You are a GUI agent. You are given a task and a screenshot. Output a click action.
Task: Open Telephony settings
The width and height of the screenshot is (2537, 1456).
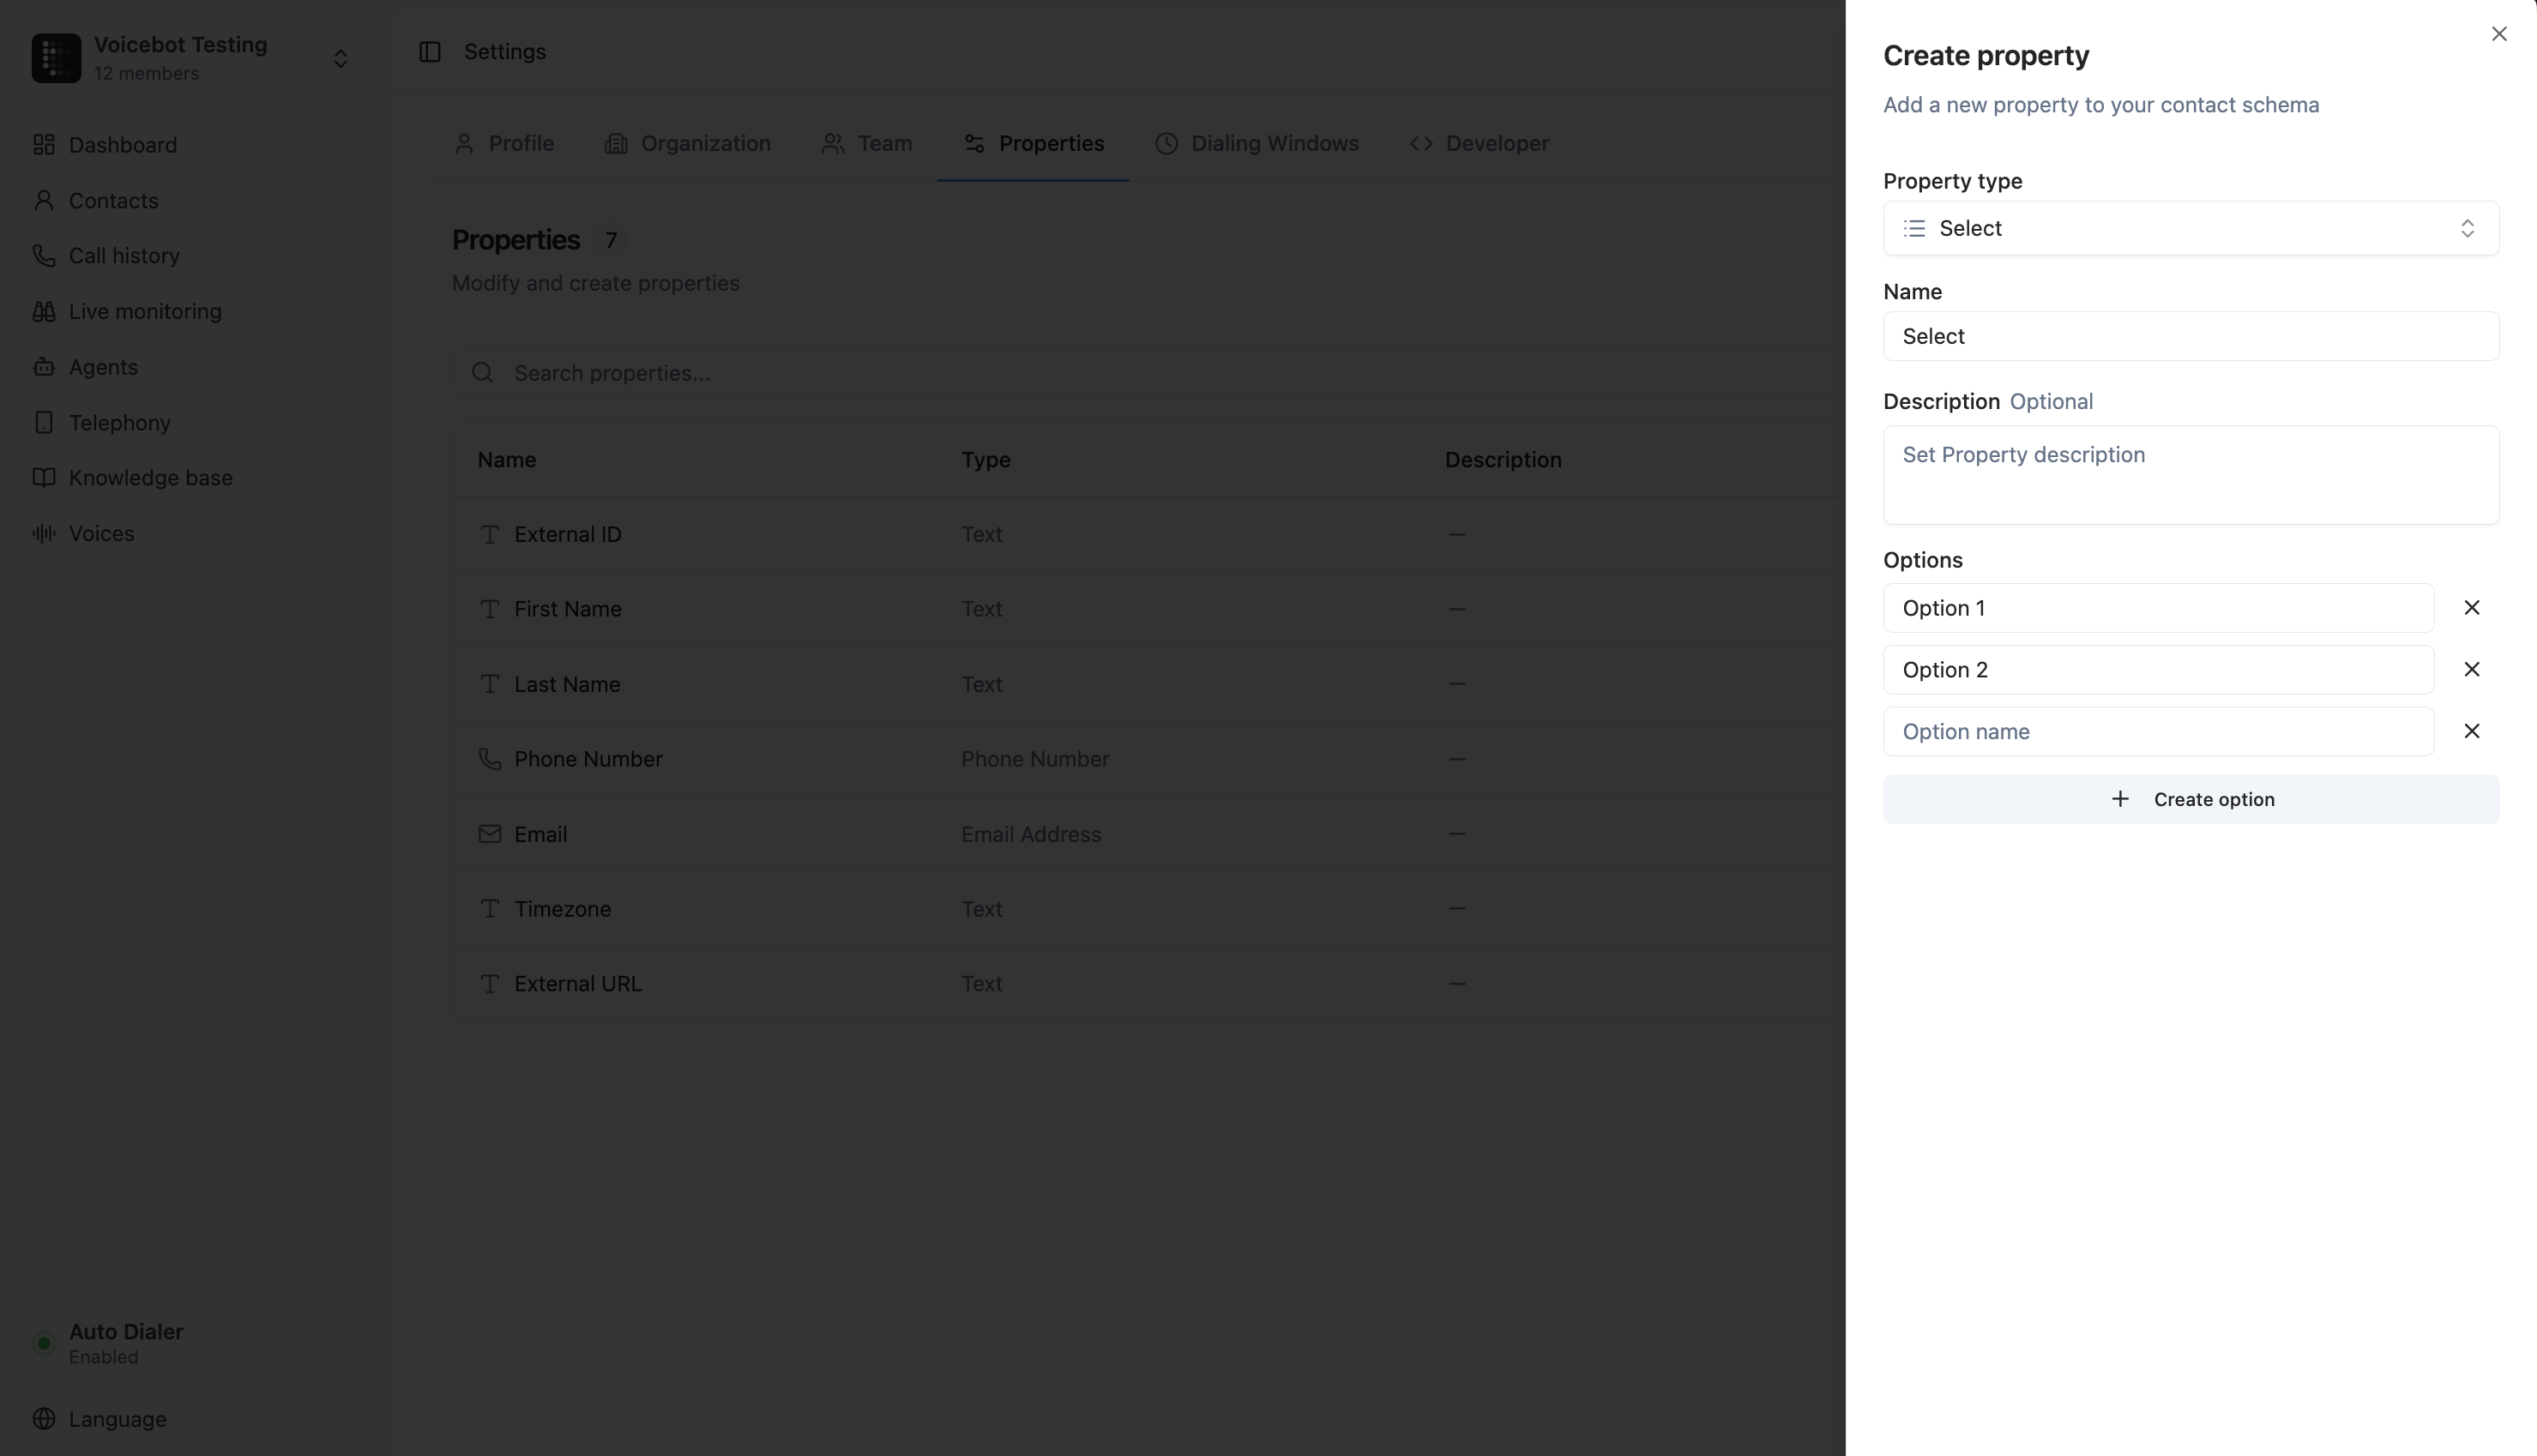[120, 422]
